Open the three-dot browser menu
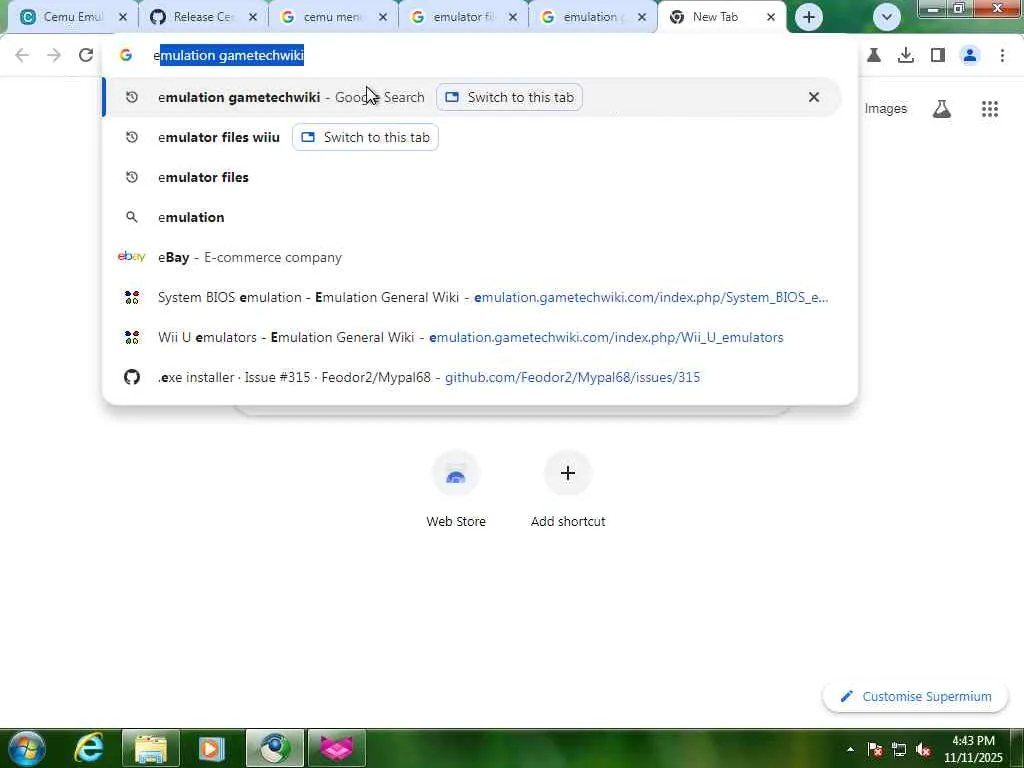The height and width of the screenshot is (768, 1024). [x=1002, y=56]
